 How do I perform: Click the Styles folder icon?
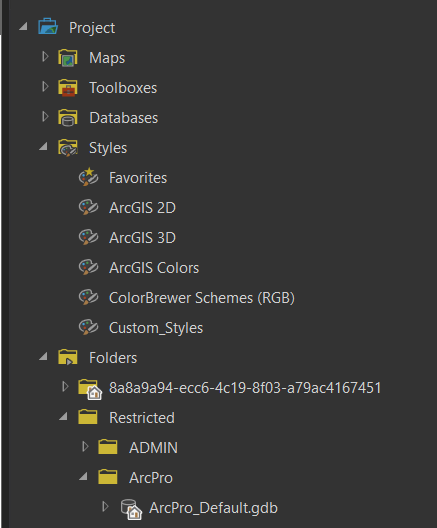(x=68, y=148)
